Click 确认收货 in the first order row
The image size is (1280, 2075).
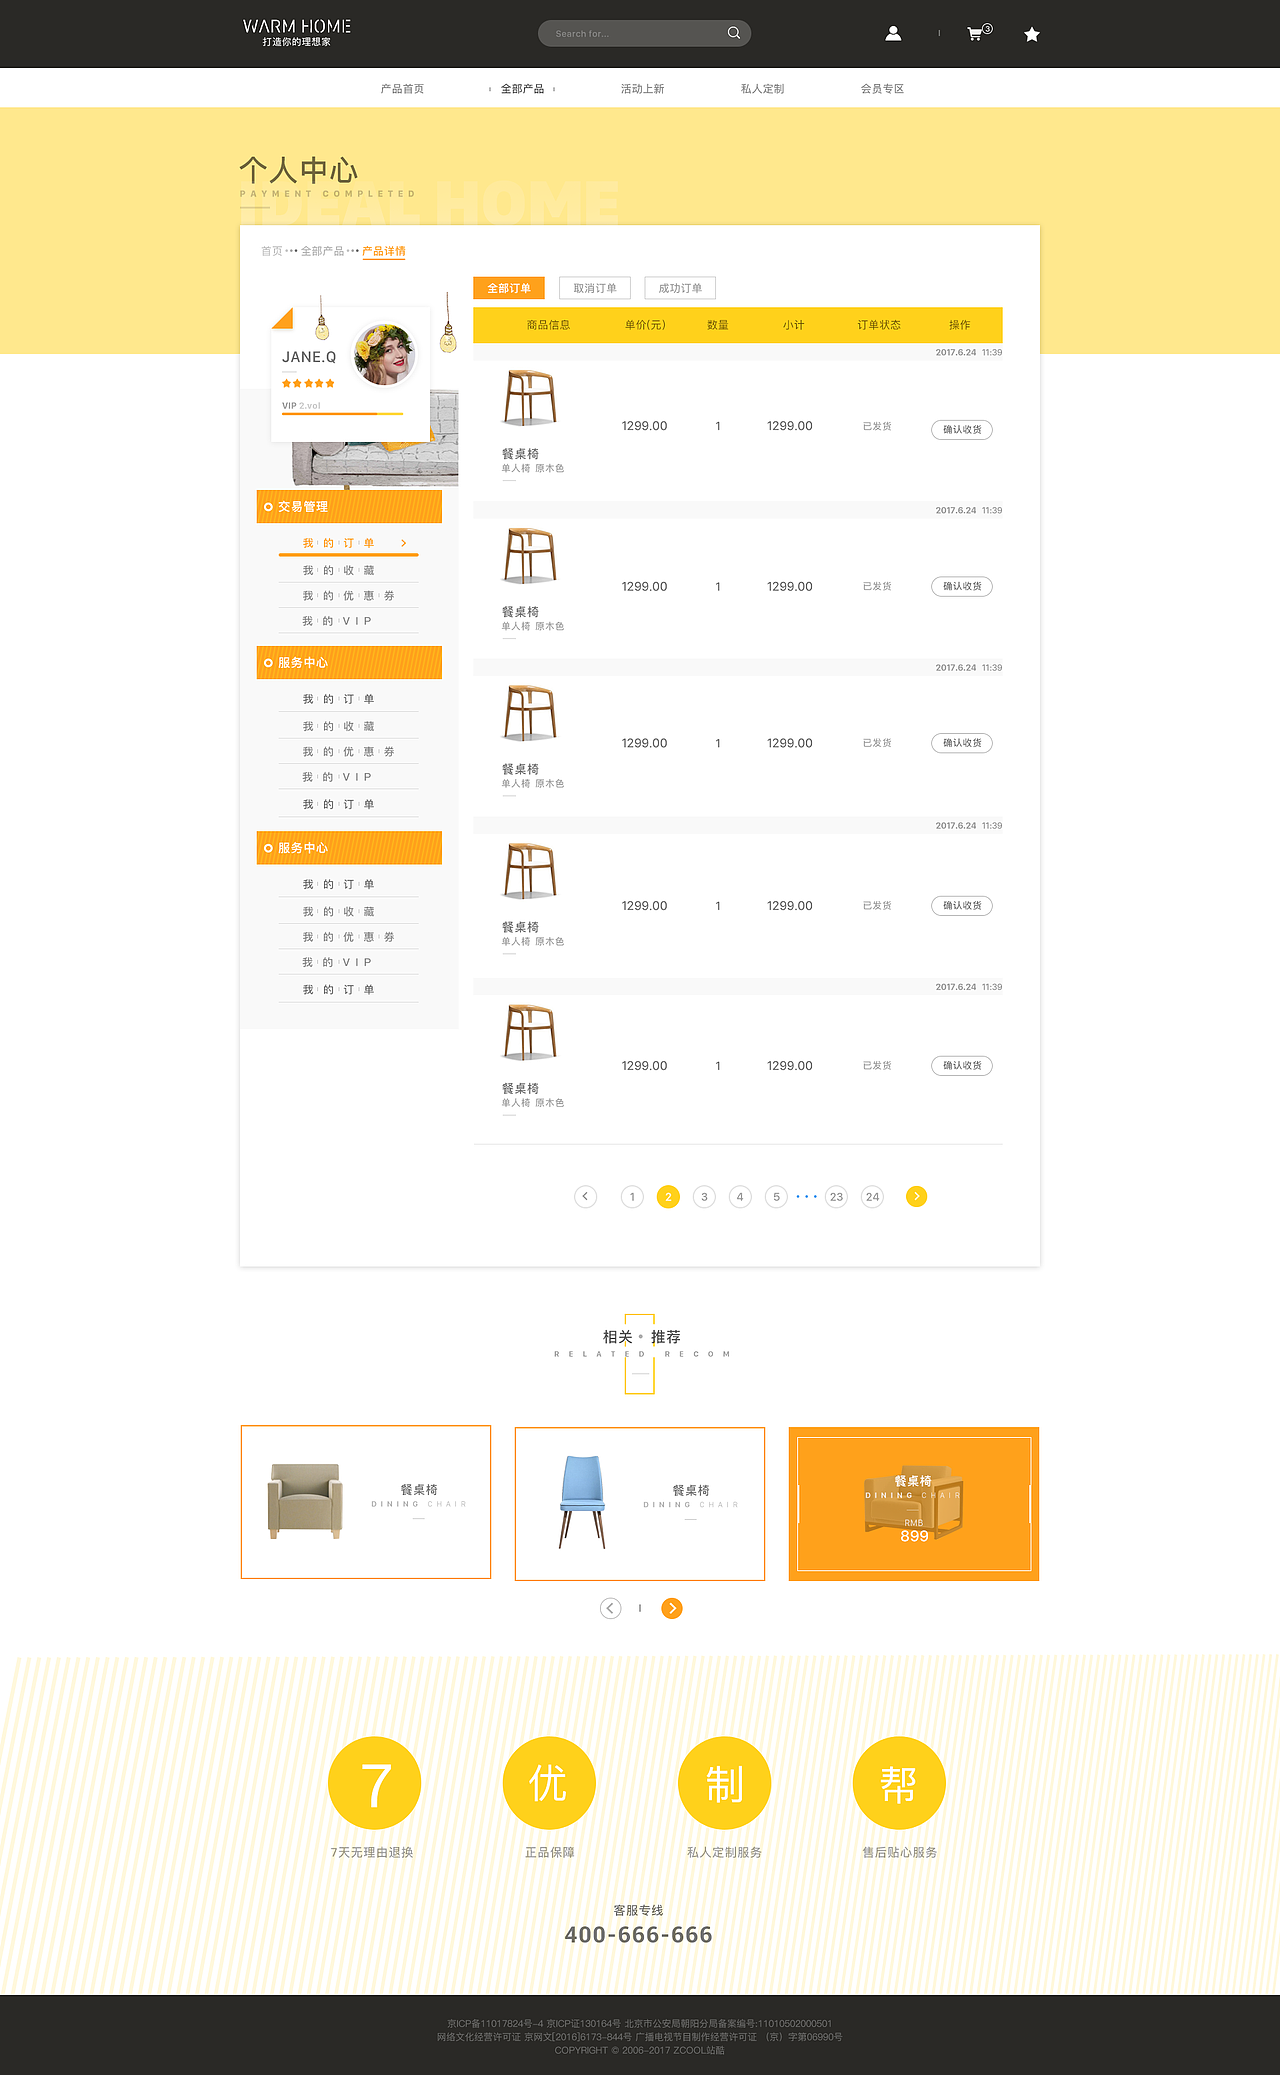(x=962, y=429)
